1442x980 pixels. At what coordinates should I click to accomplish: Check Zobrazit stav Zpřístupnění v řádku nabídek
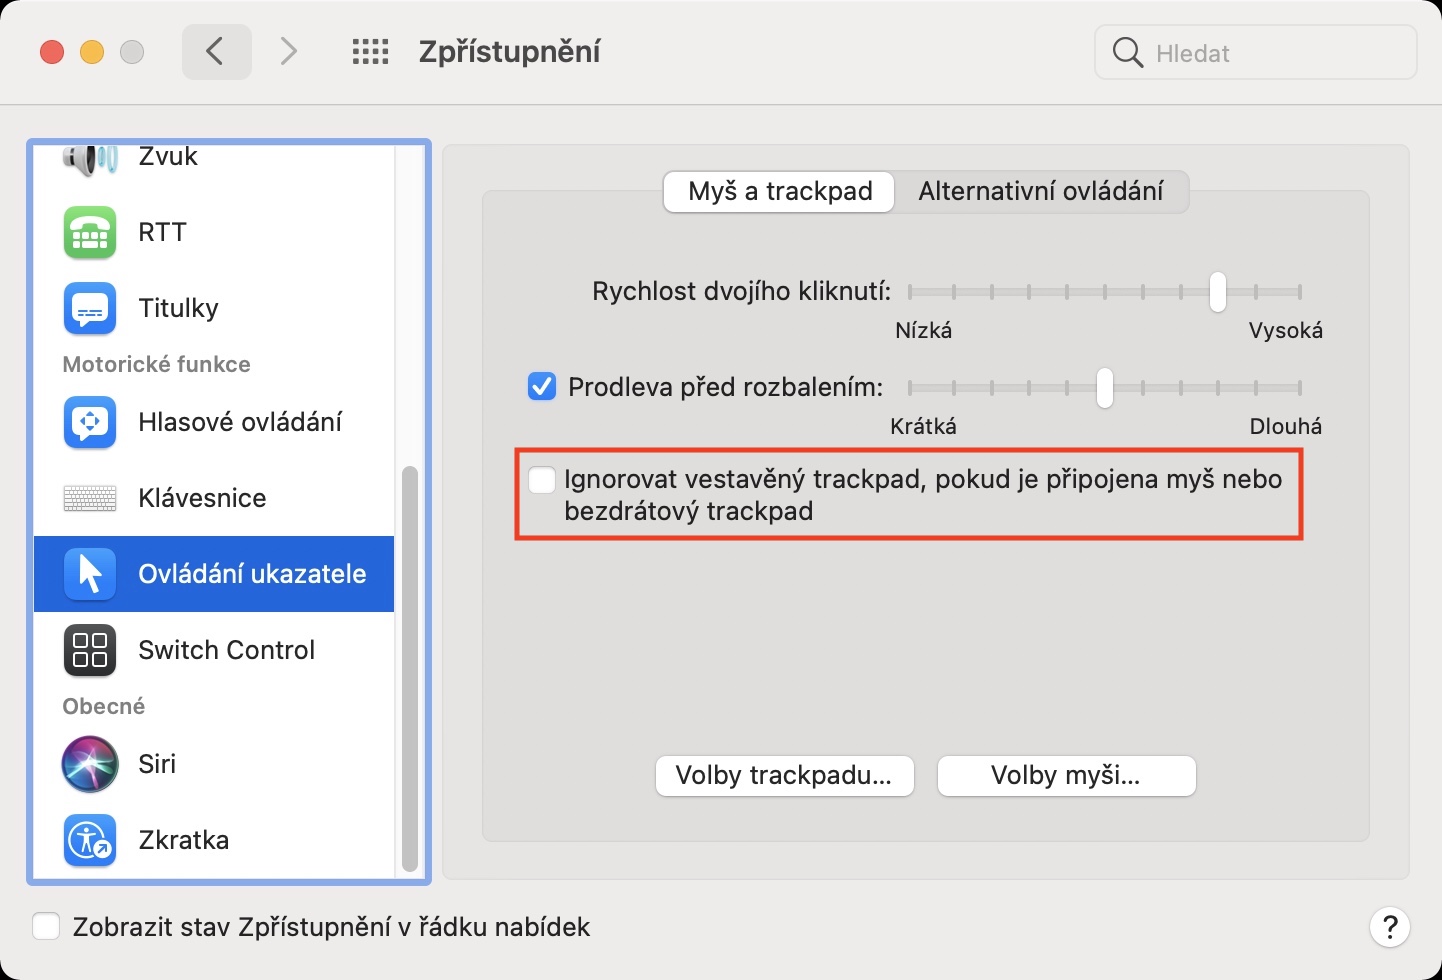(46, 927)
